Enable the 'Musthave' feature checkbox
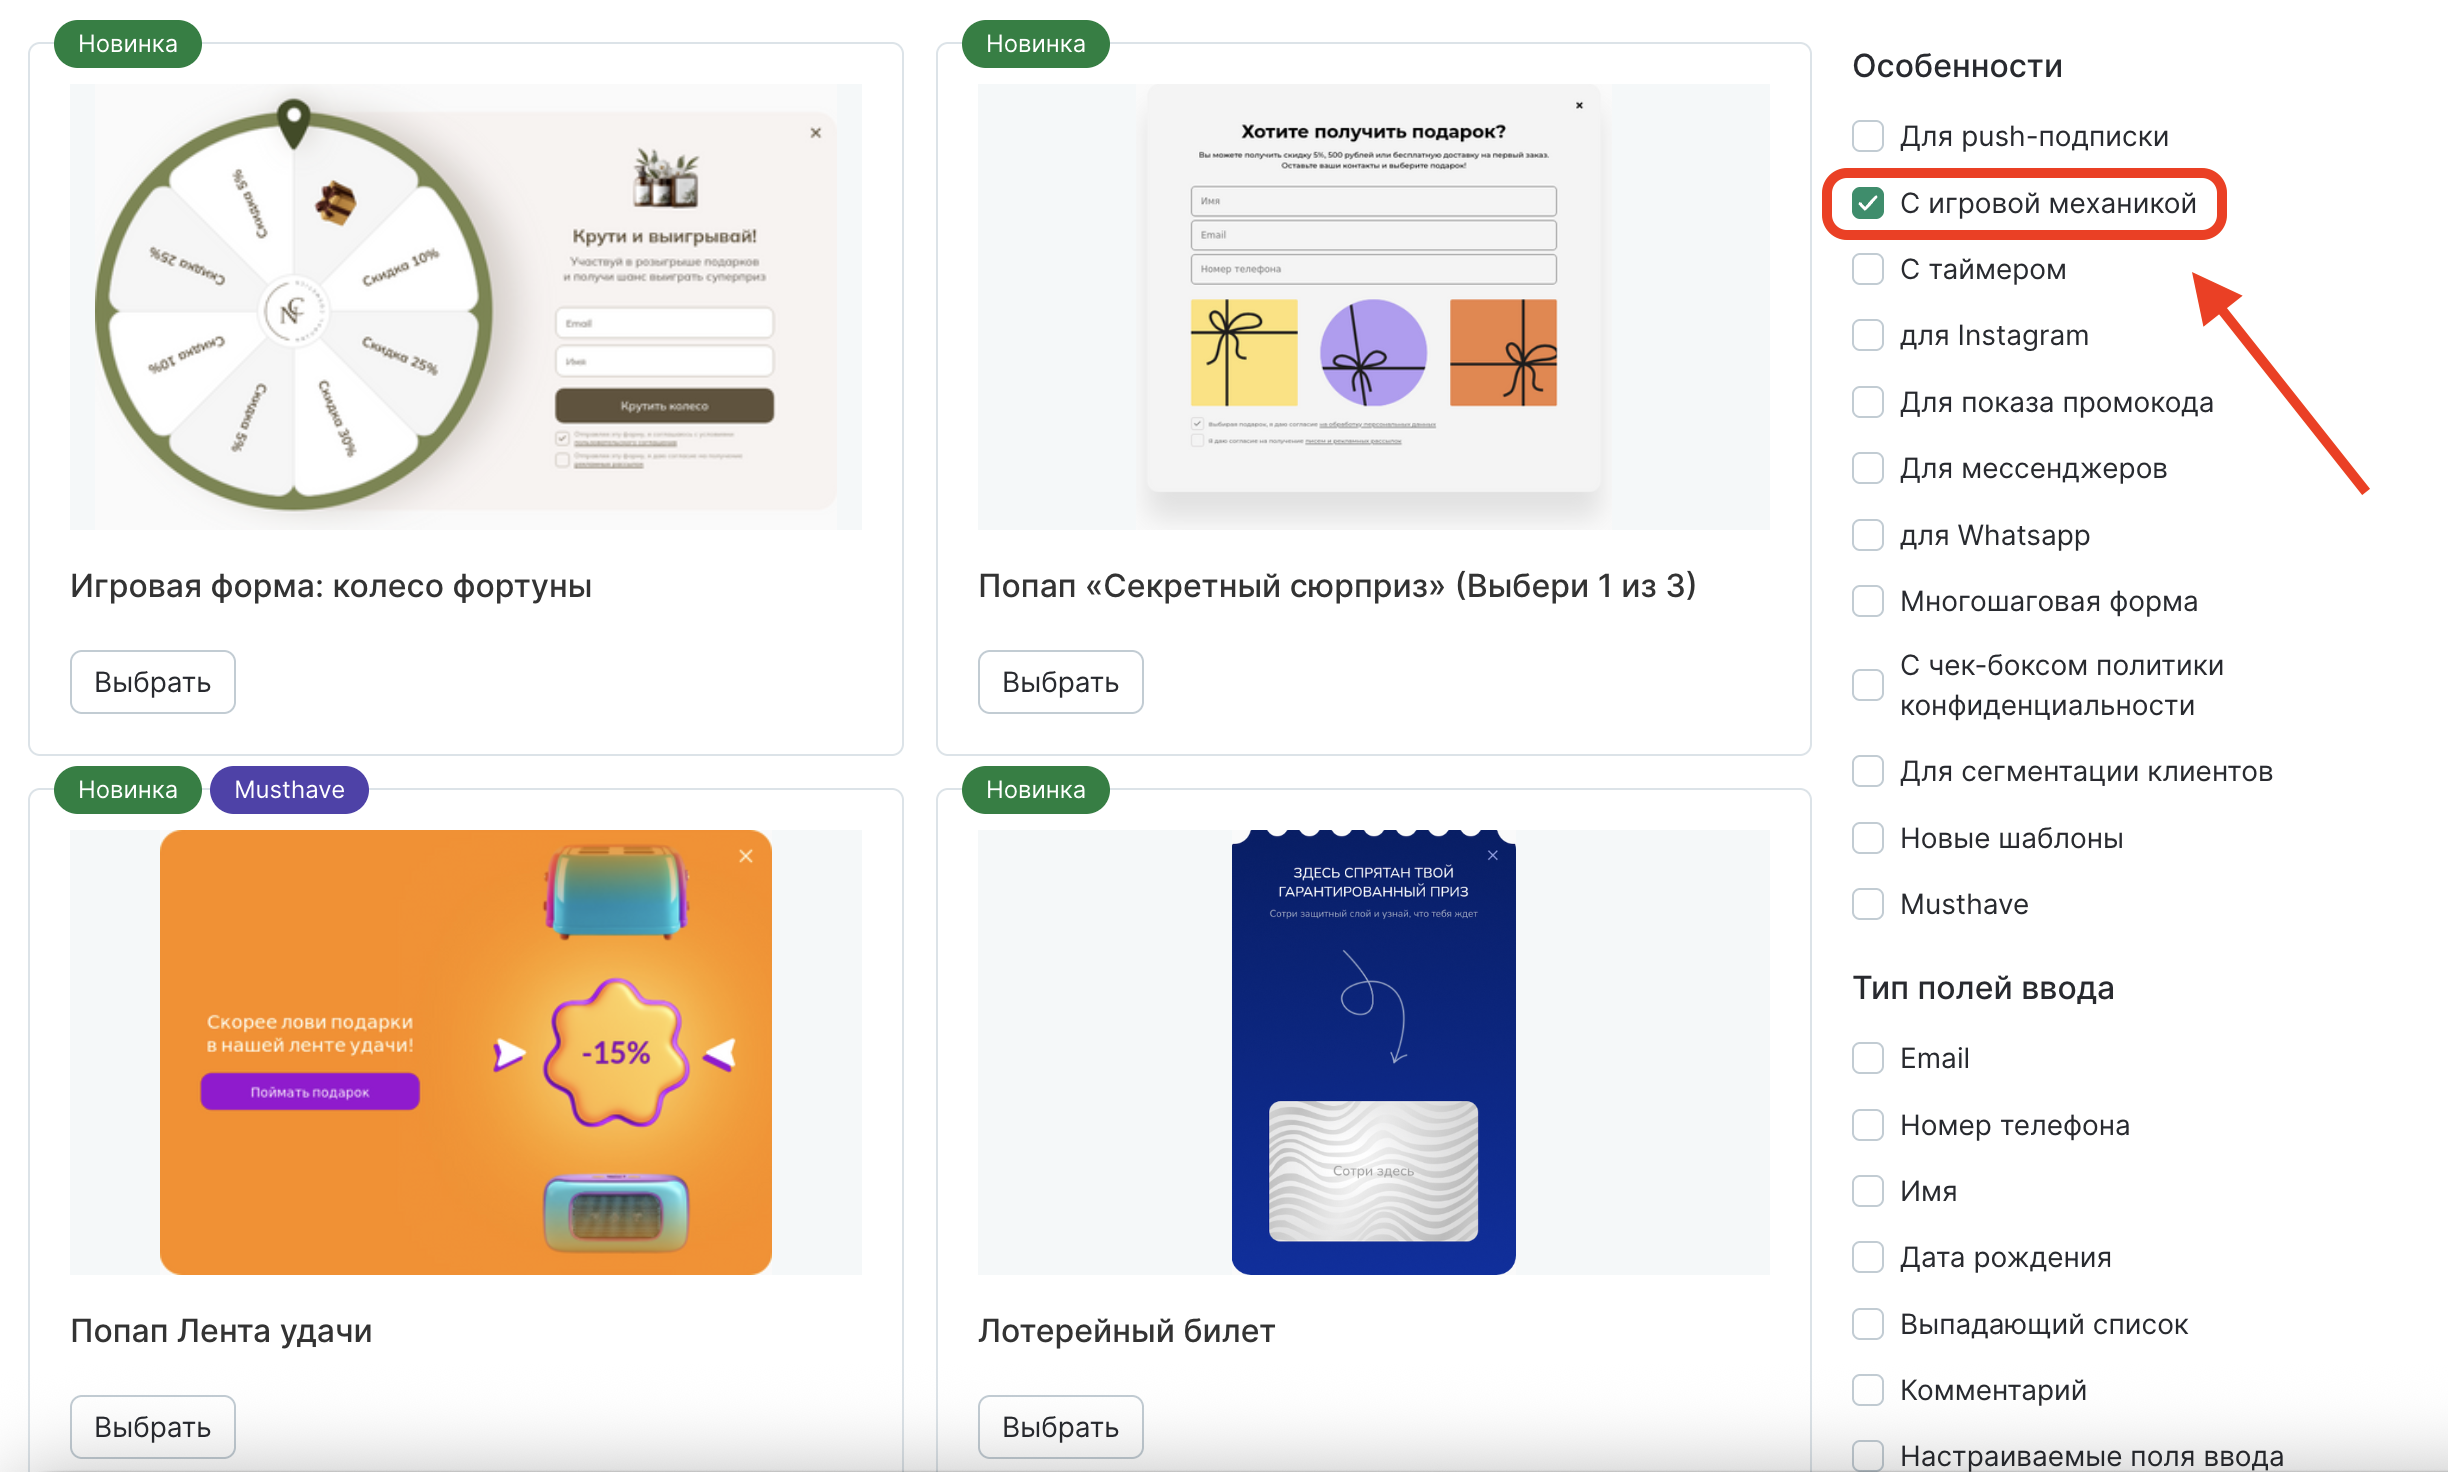 pos(1867,904)
